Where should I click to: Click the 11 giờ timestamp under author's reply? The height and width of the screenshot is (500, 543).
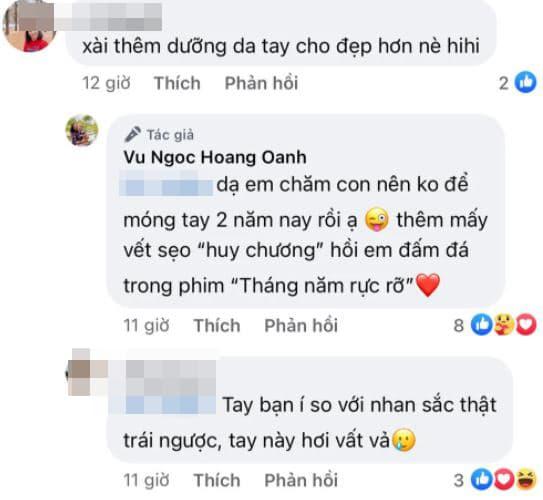click(146, 325)
